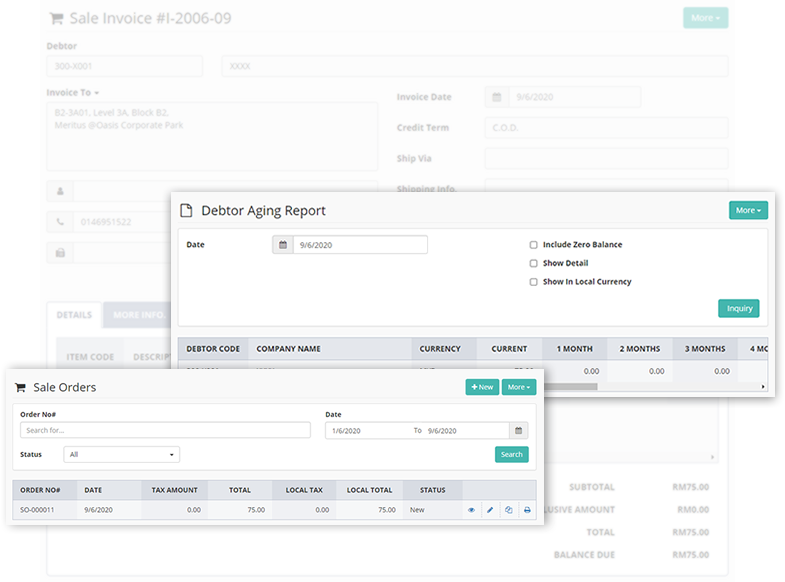
Task: Click the edit pencil icon for SO-000011
Action: 490,510
